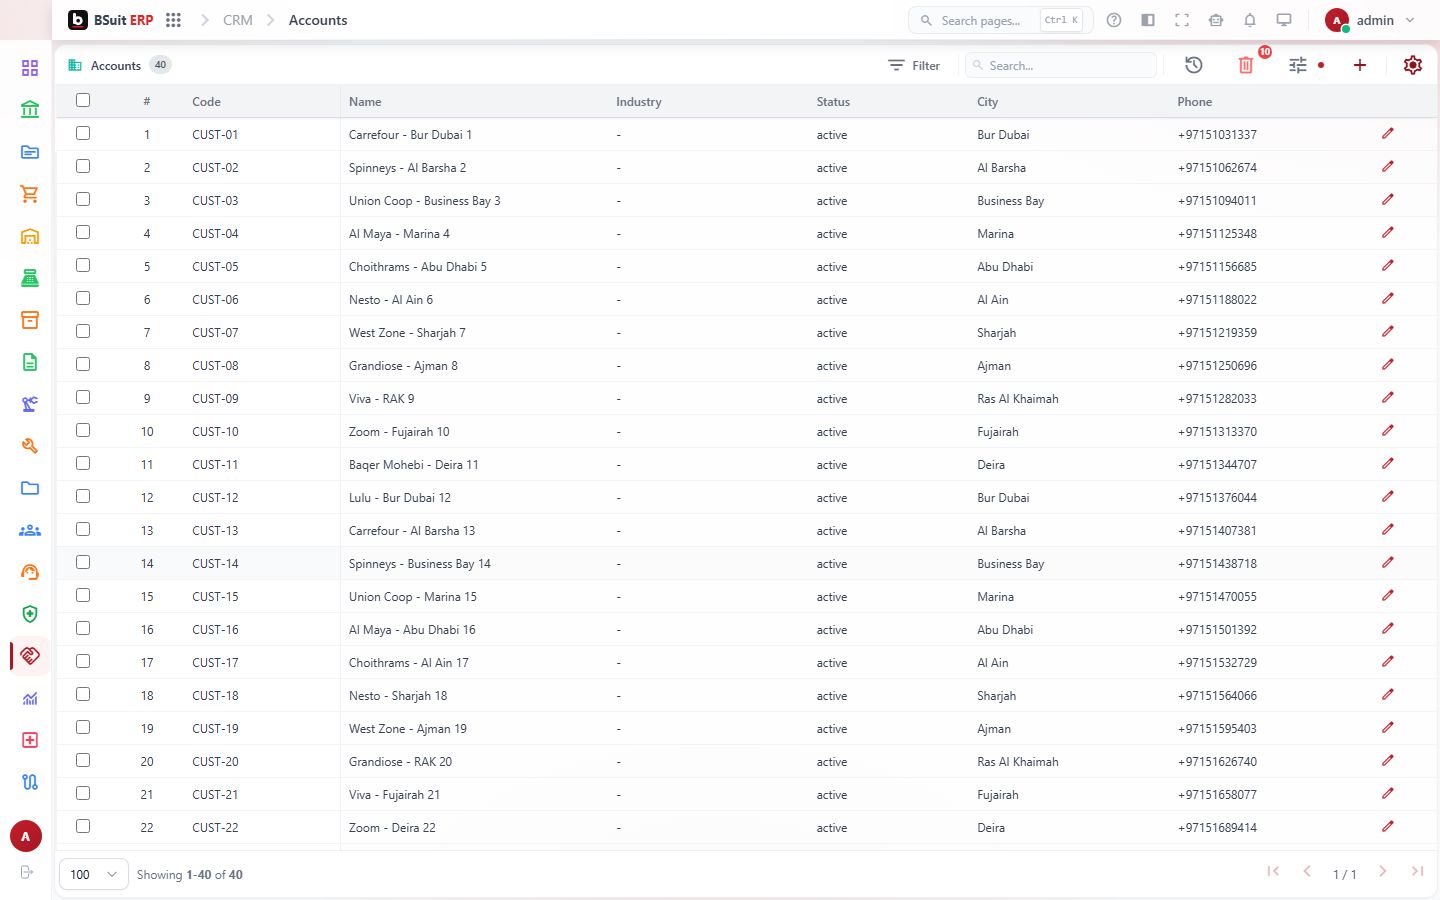Click the Spinneys - Business Bay 14 name

click(x=420, y=564)
